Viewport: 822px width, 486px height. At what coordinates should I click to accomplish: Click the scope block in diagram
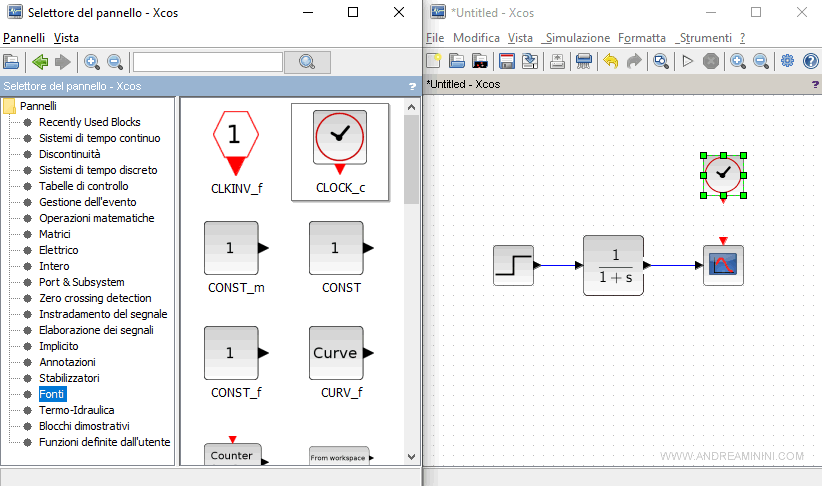723,265
